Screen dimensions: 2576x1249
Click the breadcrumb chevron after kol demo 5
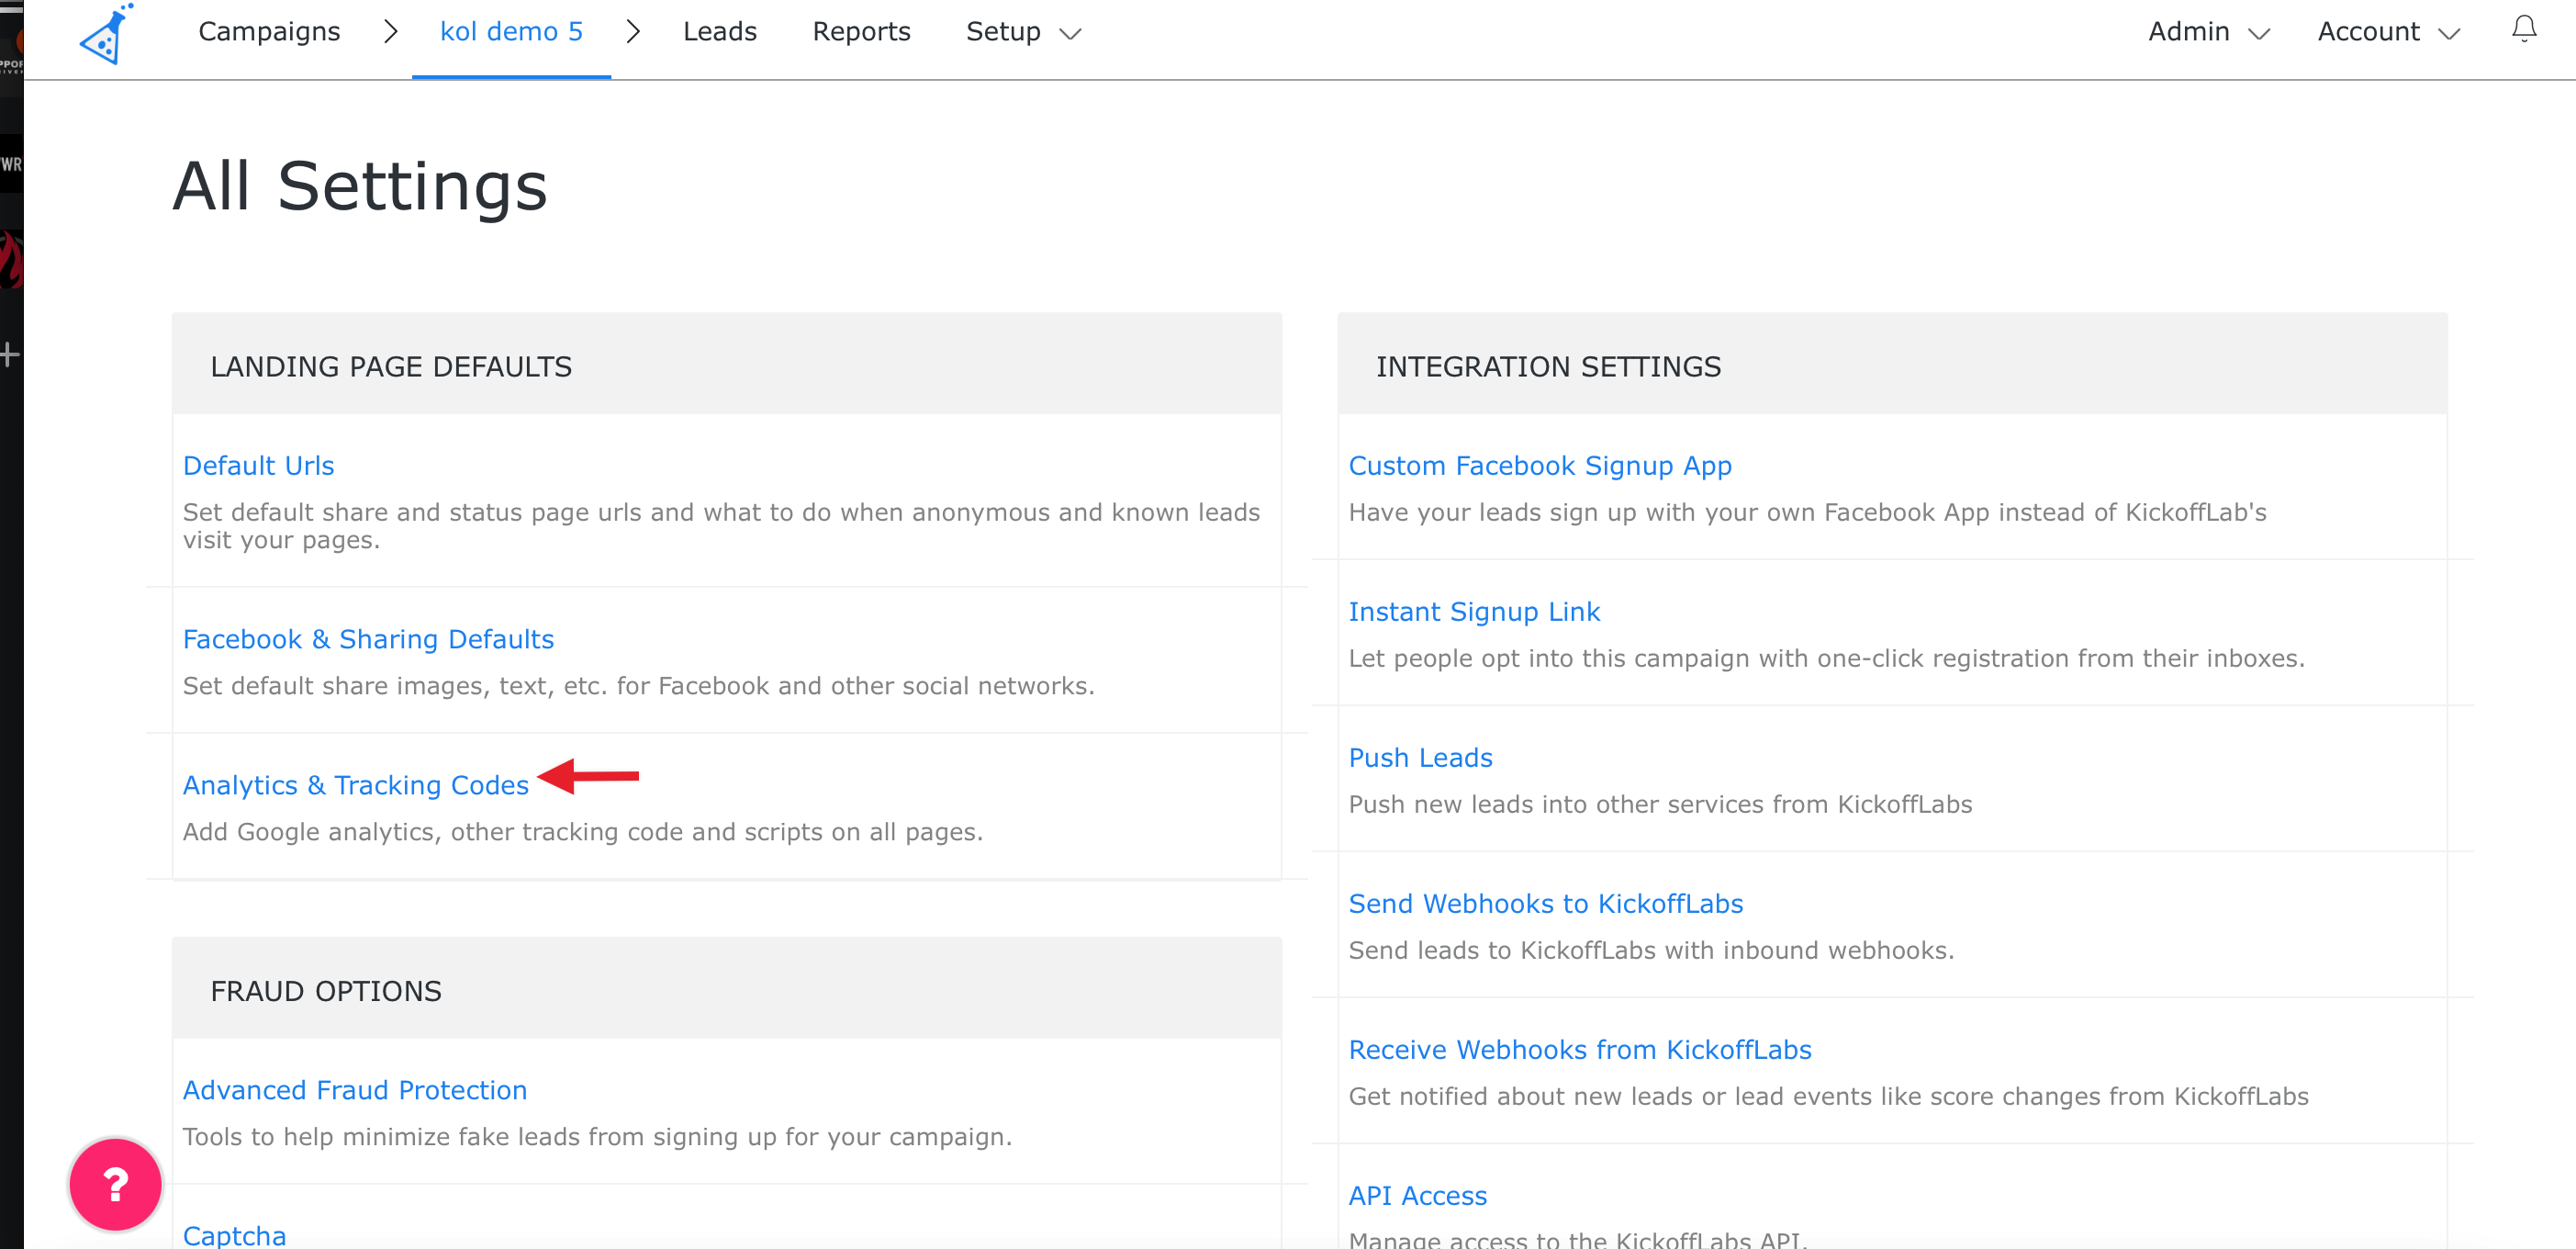633,32
